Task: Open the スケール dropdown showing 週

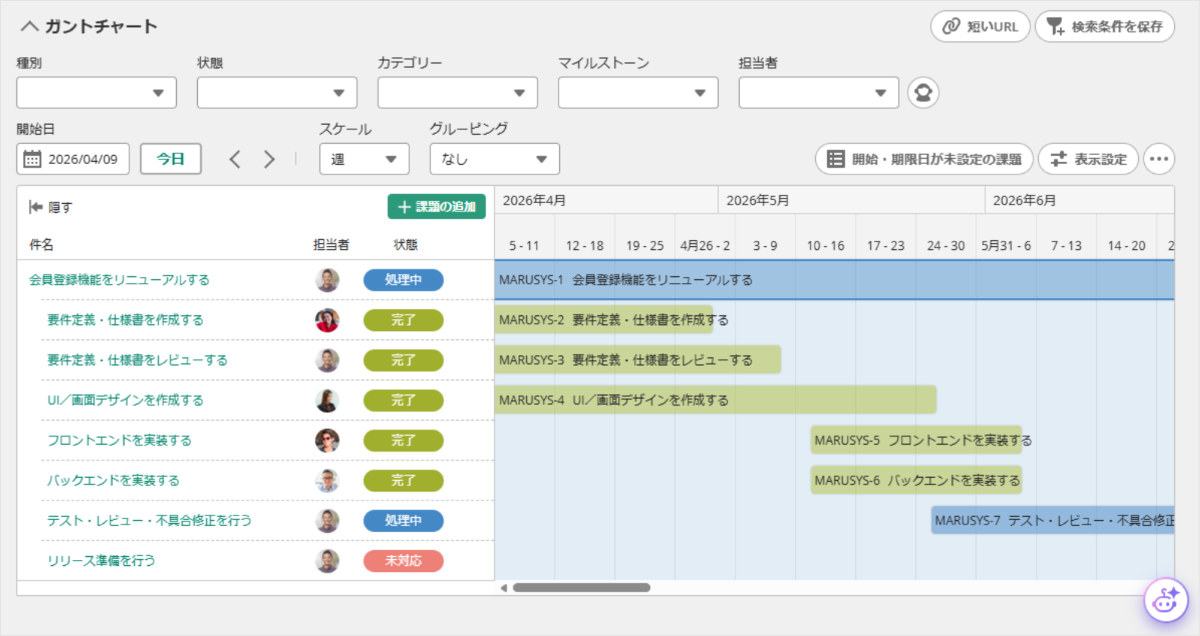Action: pos(365,159)
